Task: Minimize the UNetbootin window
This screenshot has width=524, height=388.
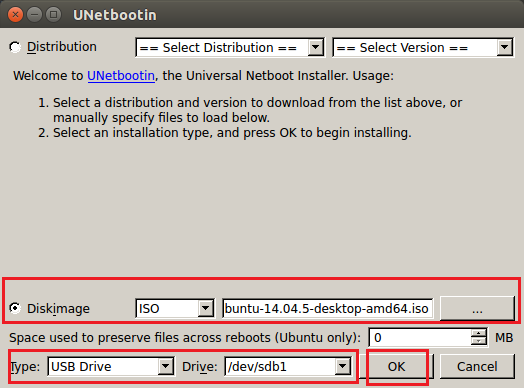Action: (x=34, y=15)
